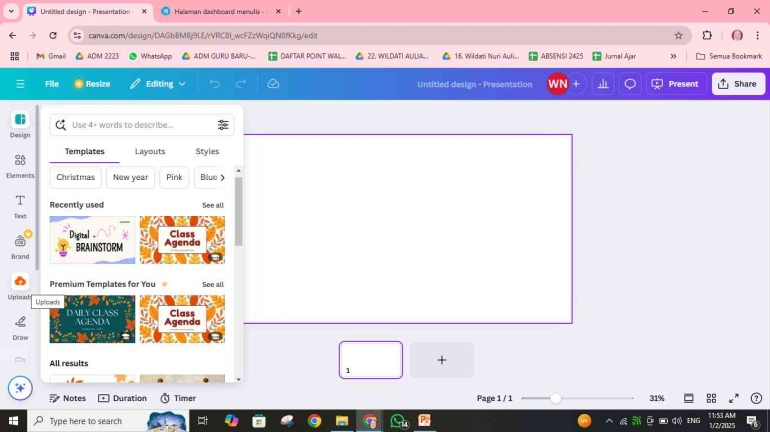Open the Elements panel in sidebar
This screenshot has width=770, height=432.
pos(20,165)
